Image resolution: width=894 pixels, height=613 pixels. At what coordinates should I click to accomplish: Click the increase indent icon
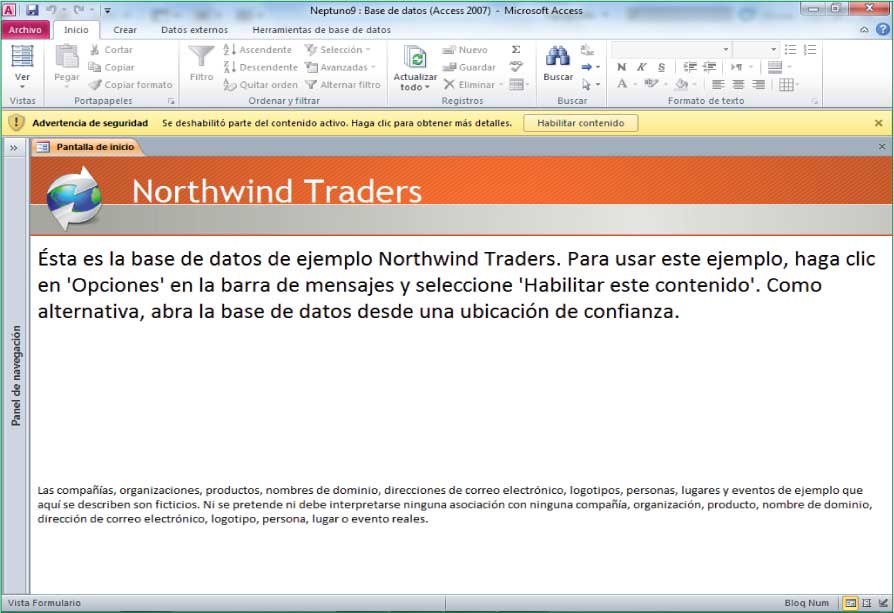[x=709, y=67]
